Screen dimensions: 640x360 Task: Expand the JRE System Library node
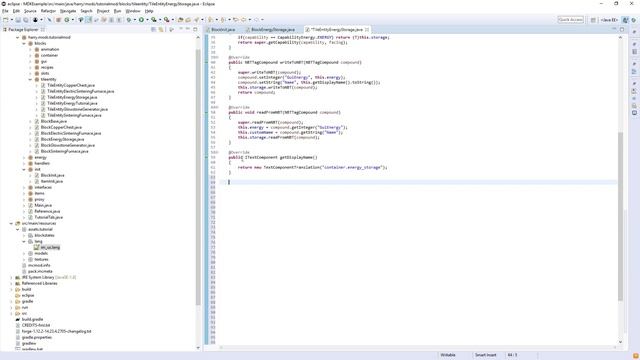coord(11,277)
